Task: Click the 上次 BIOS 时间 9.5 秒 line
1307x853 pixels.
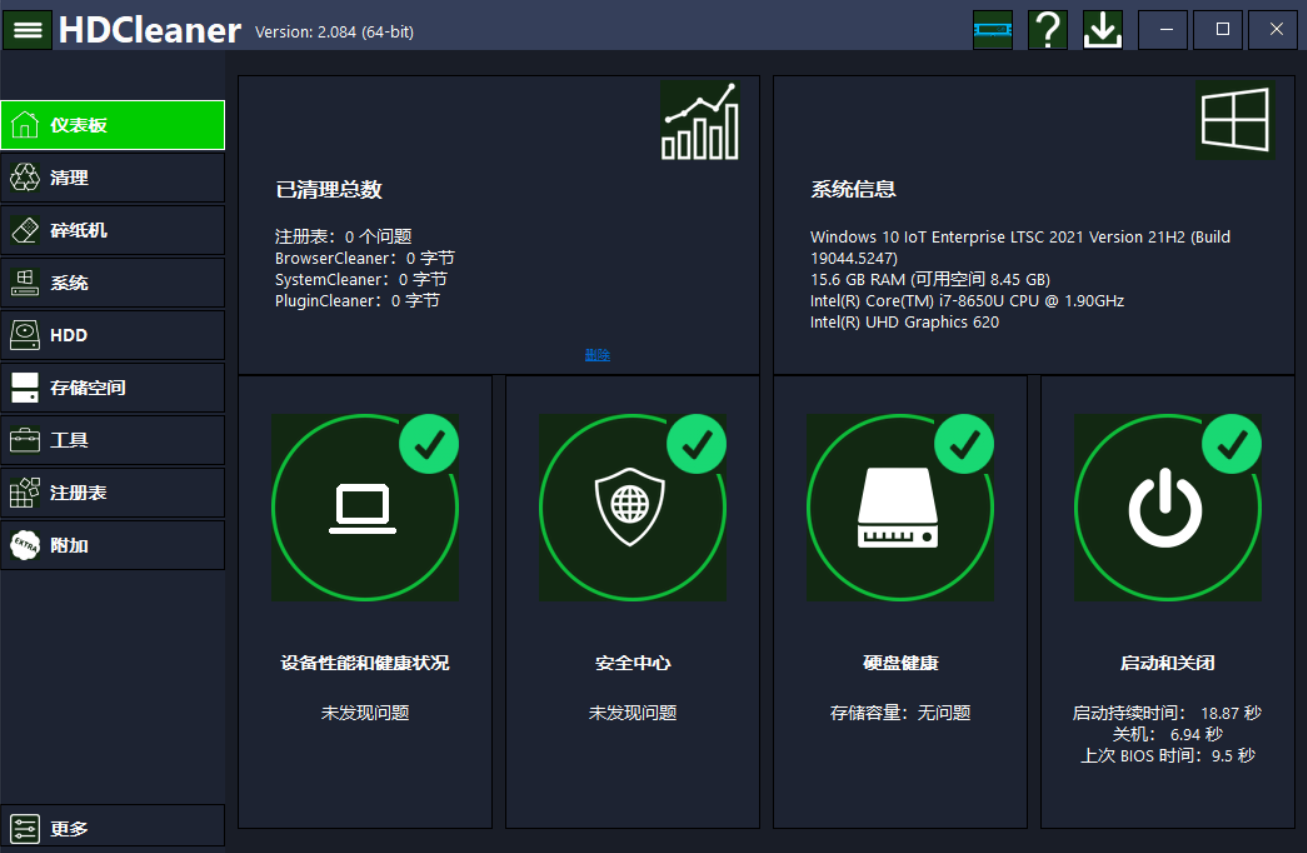Action: coord(1167,756)
